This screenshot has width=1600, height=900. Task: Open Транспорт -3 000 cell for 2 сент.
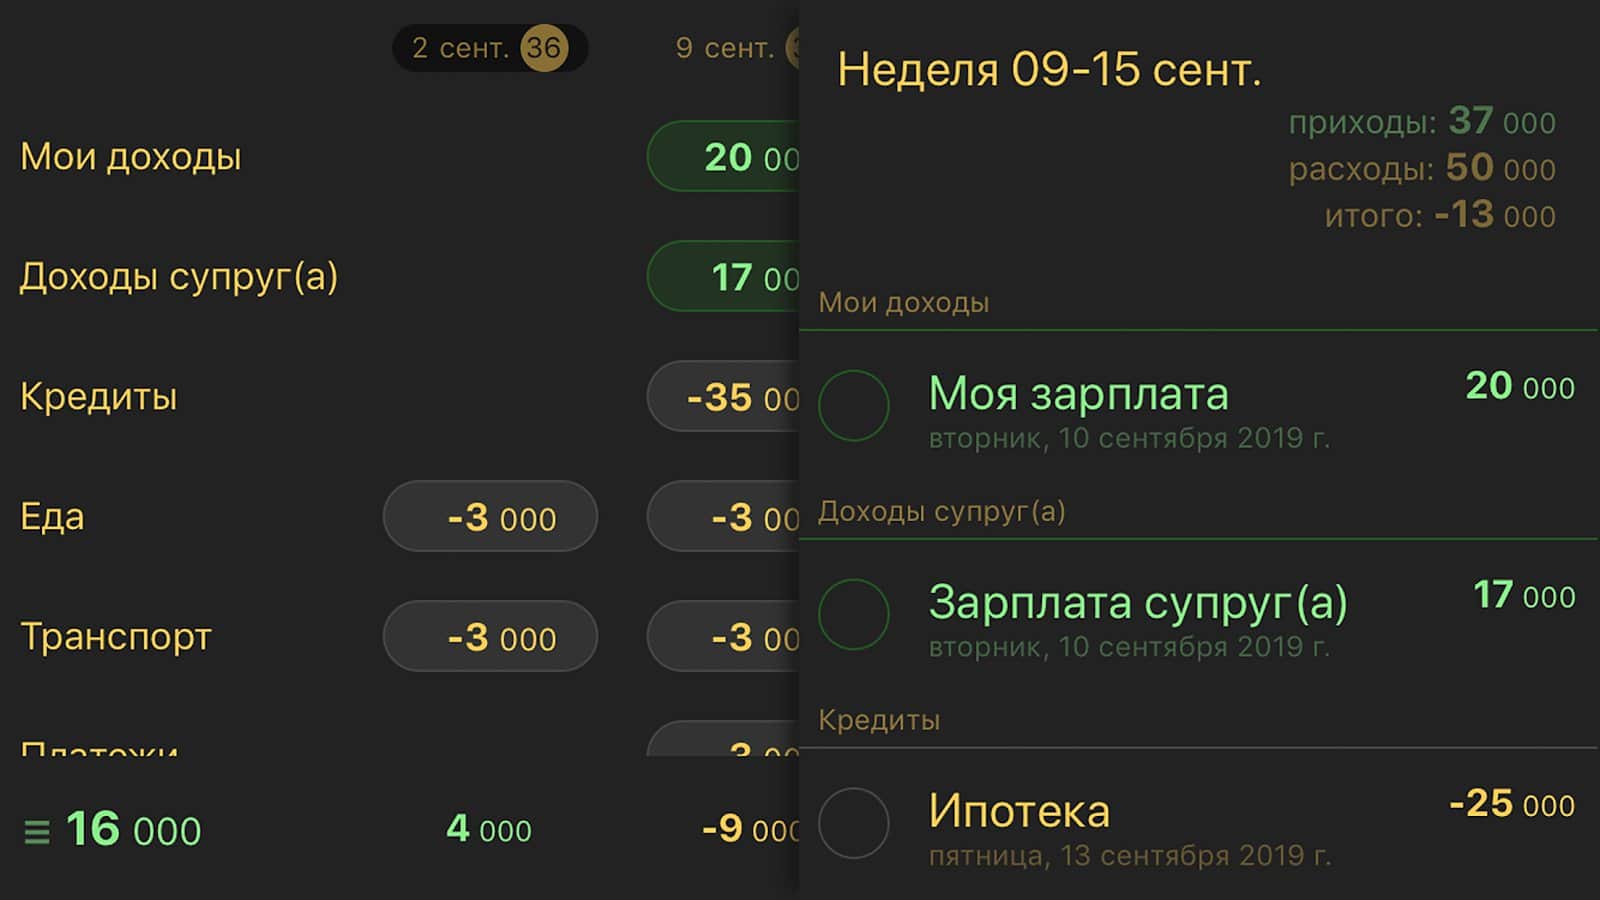coord(490,637)
